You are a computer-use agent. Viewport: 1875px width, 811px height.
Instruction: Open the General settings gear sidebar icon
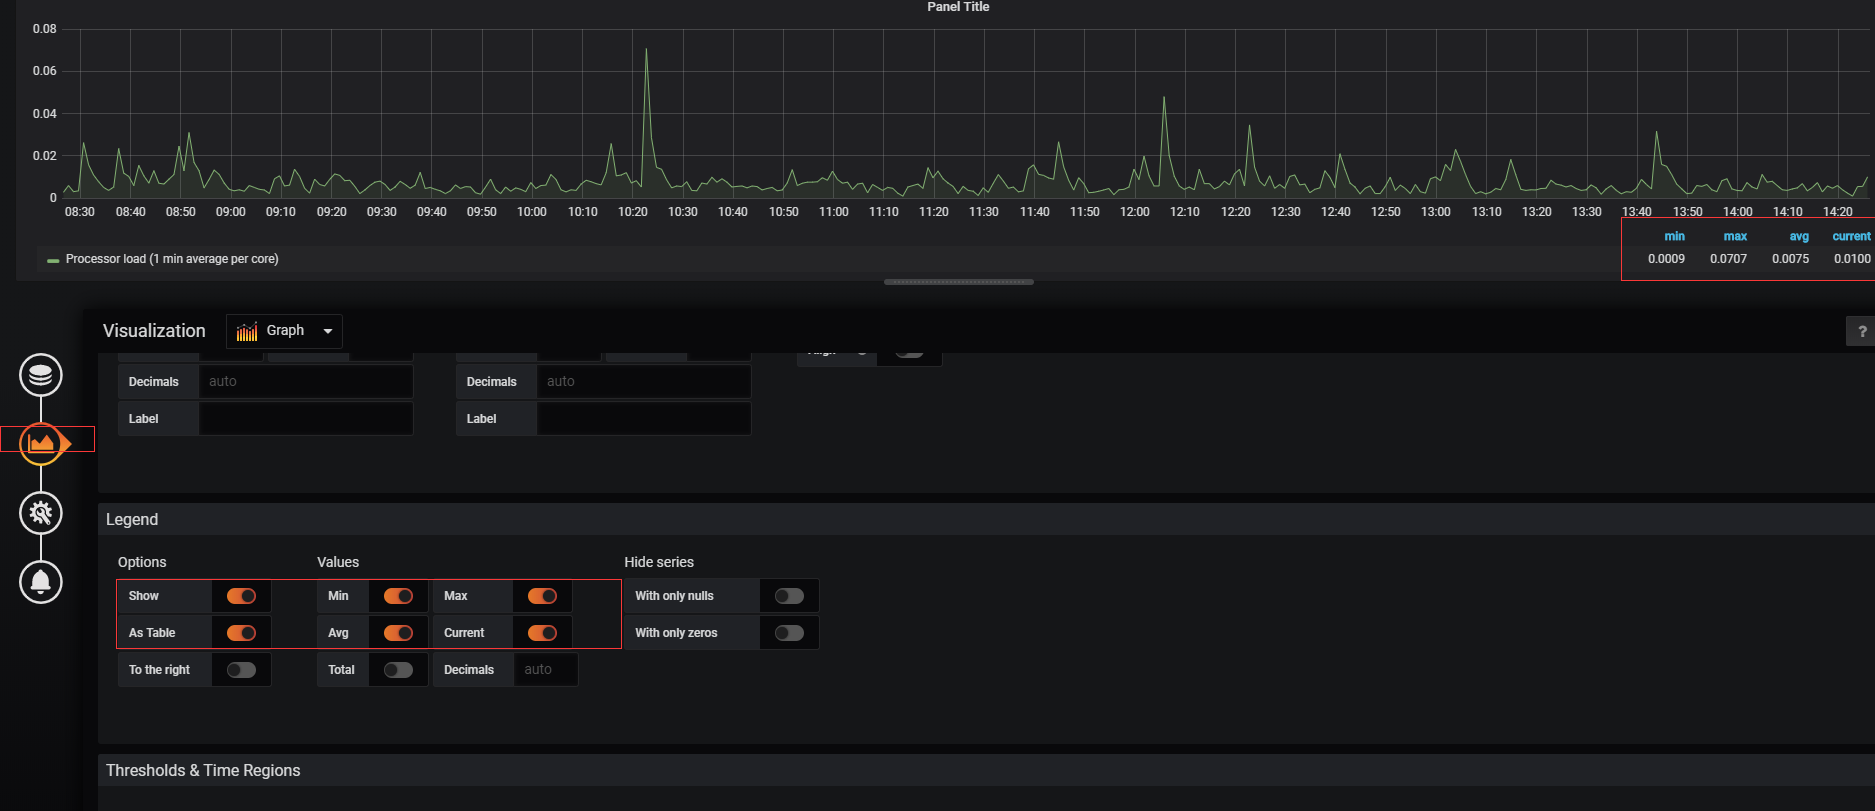[41, 513]
